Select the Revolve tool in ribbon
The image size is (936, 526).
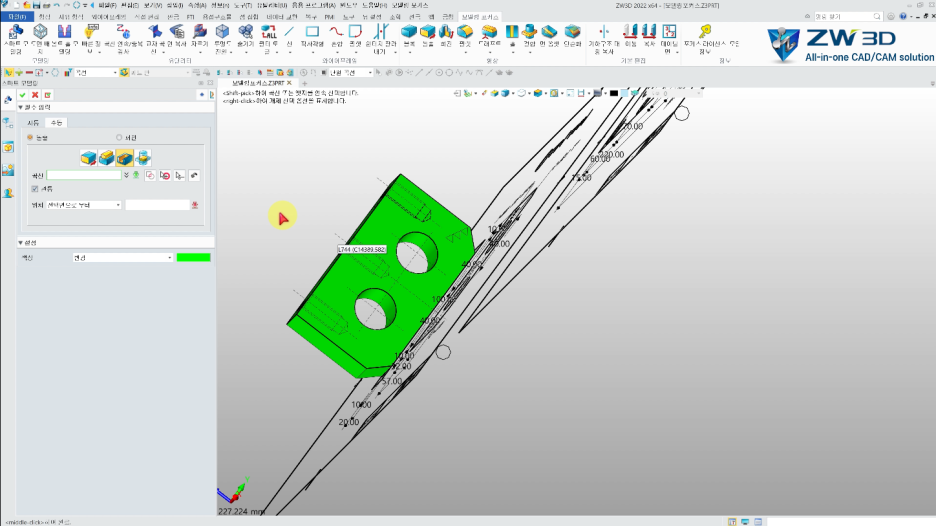coord(446,36)
